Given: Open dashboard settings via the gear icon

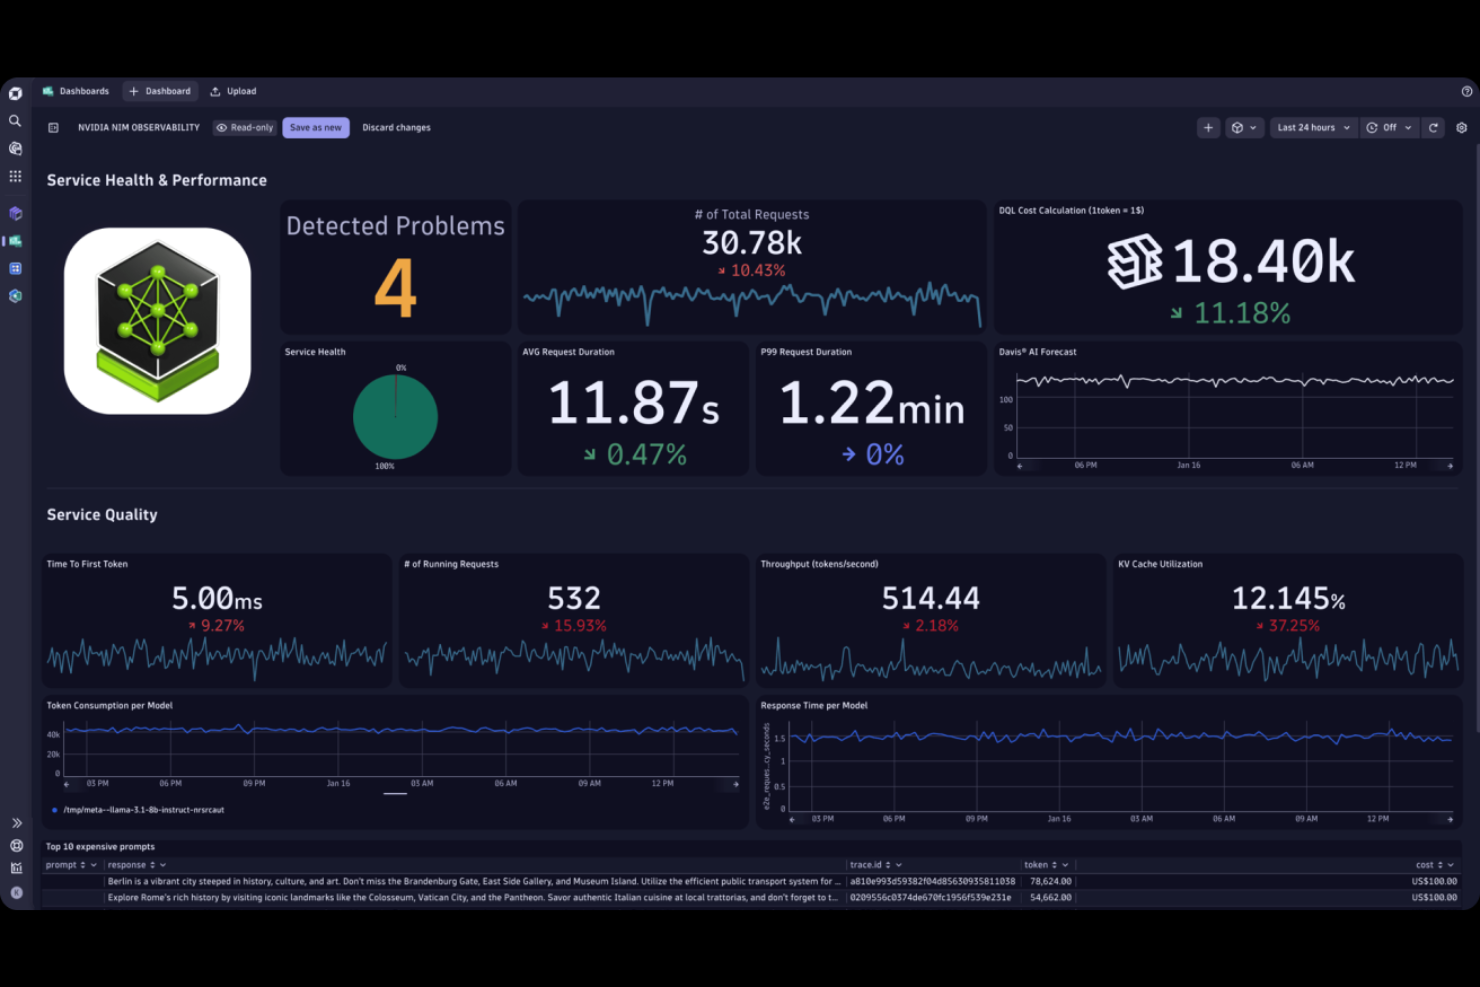Looking at the screenshot, I should point(1462,127).
